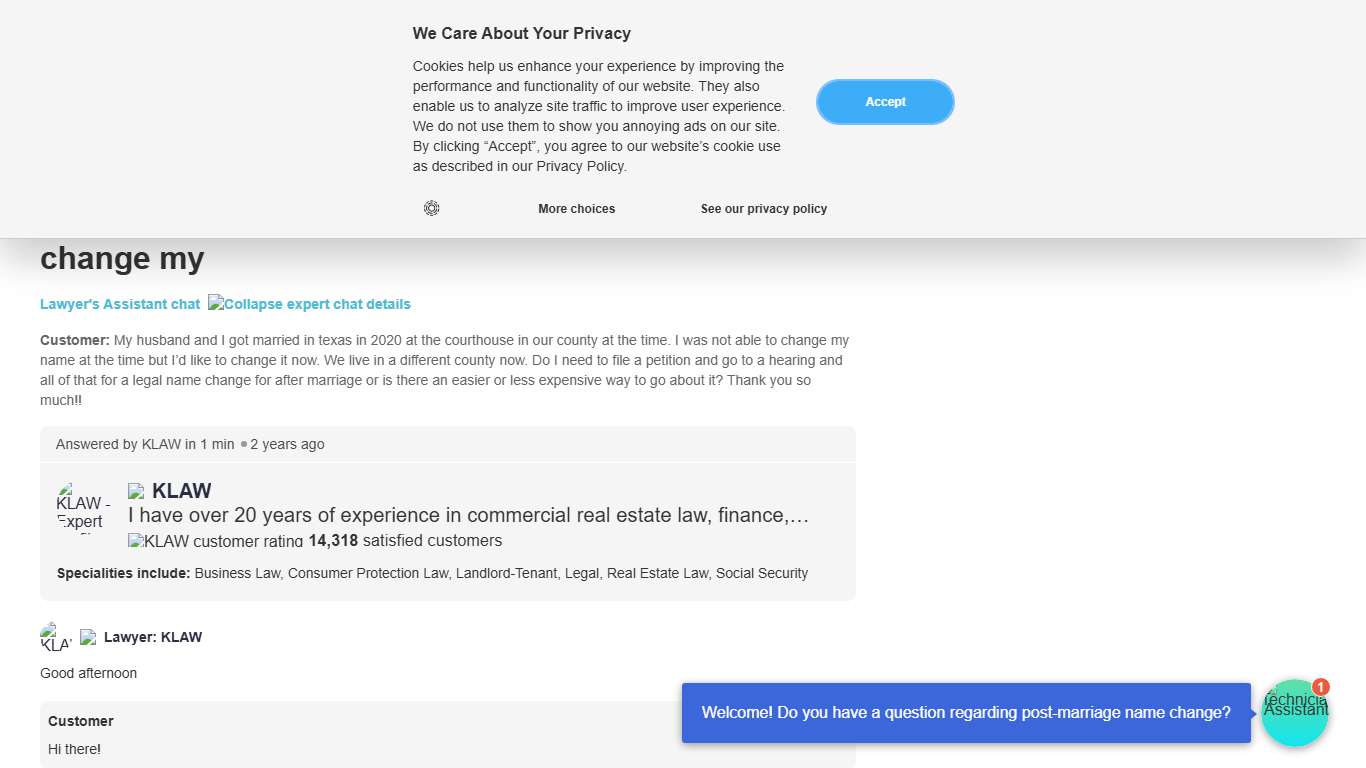Click the KLAW expert name heading
Viewport: 1366px width, 768px height.
(182, 491)
